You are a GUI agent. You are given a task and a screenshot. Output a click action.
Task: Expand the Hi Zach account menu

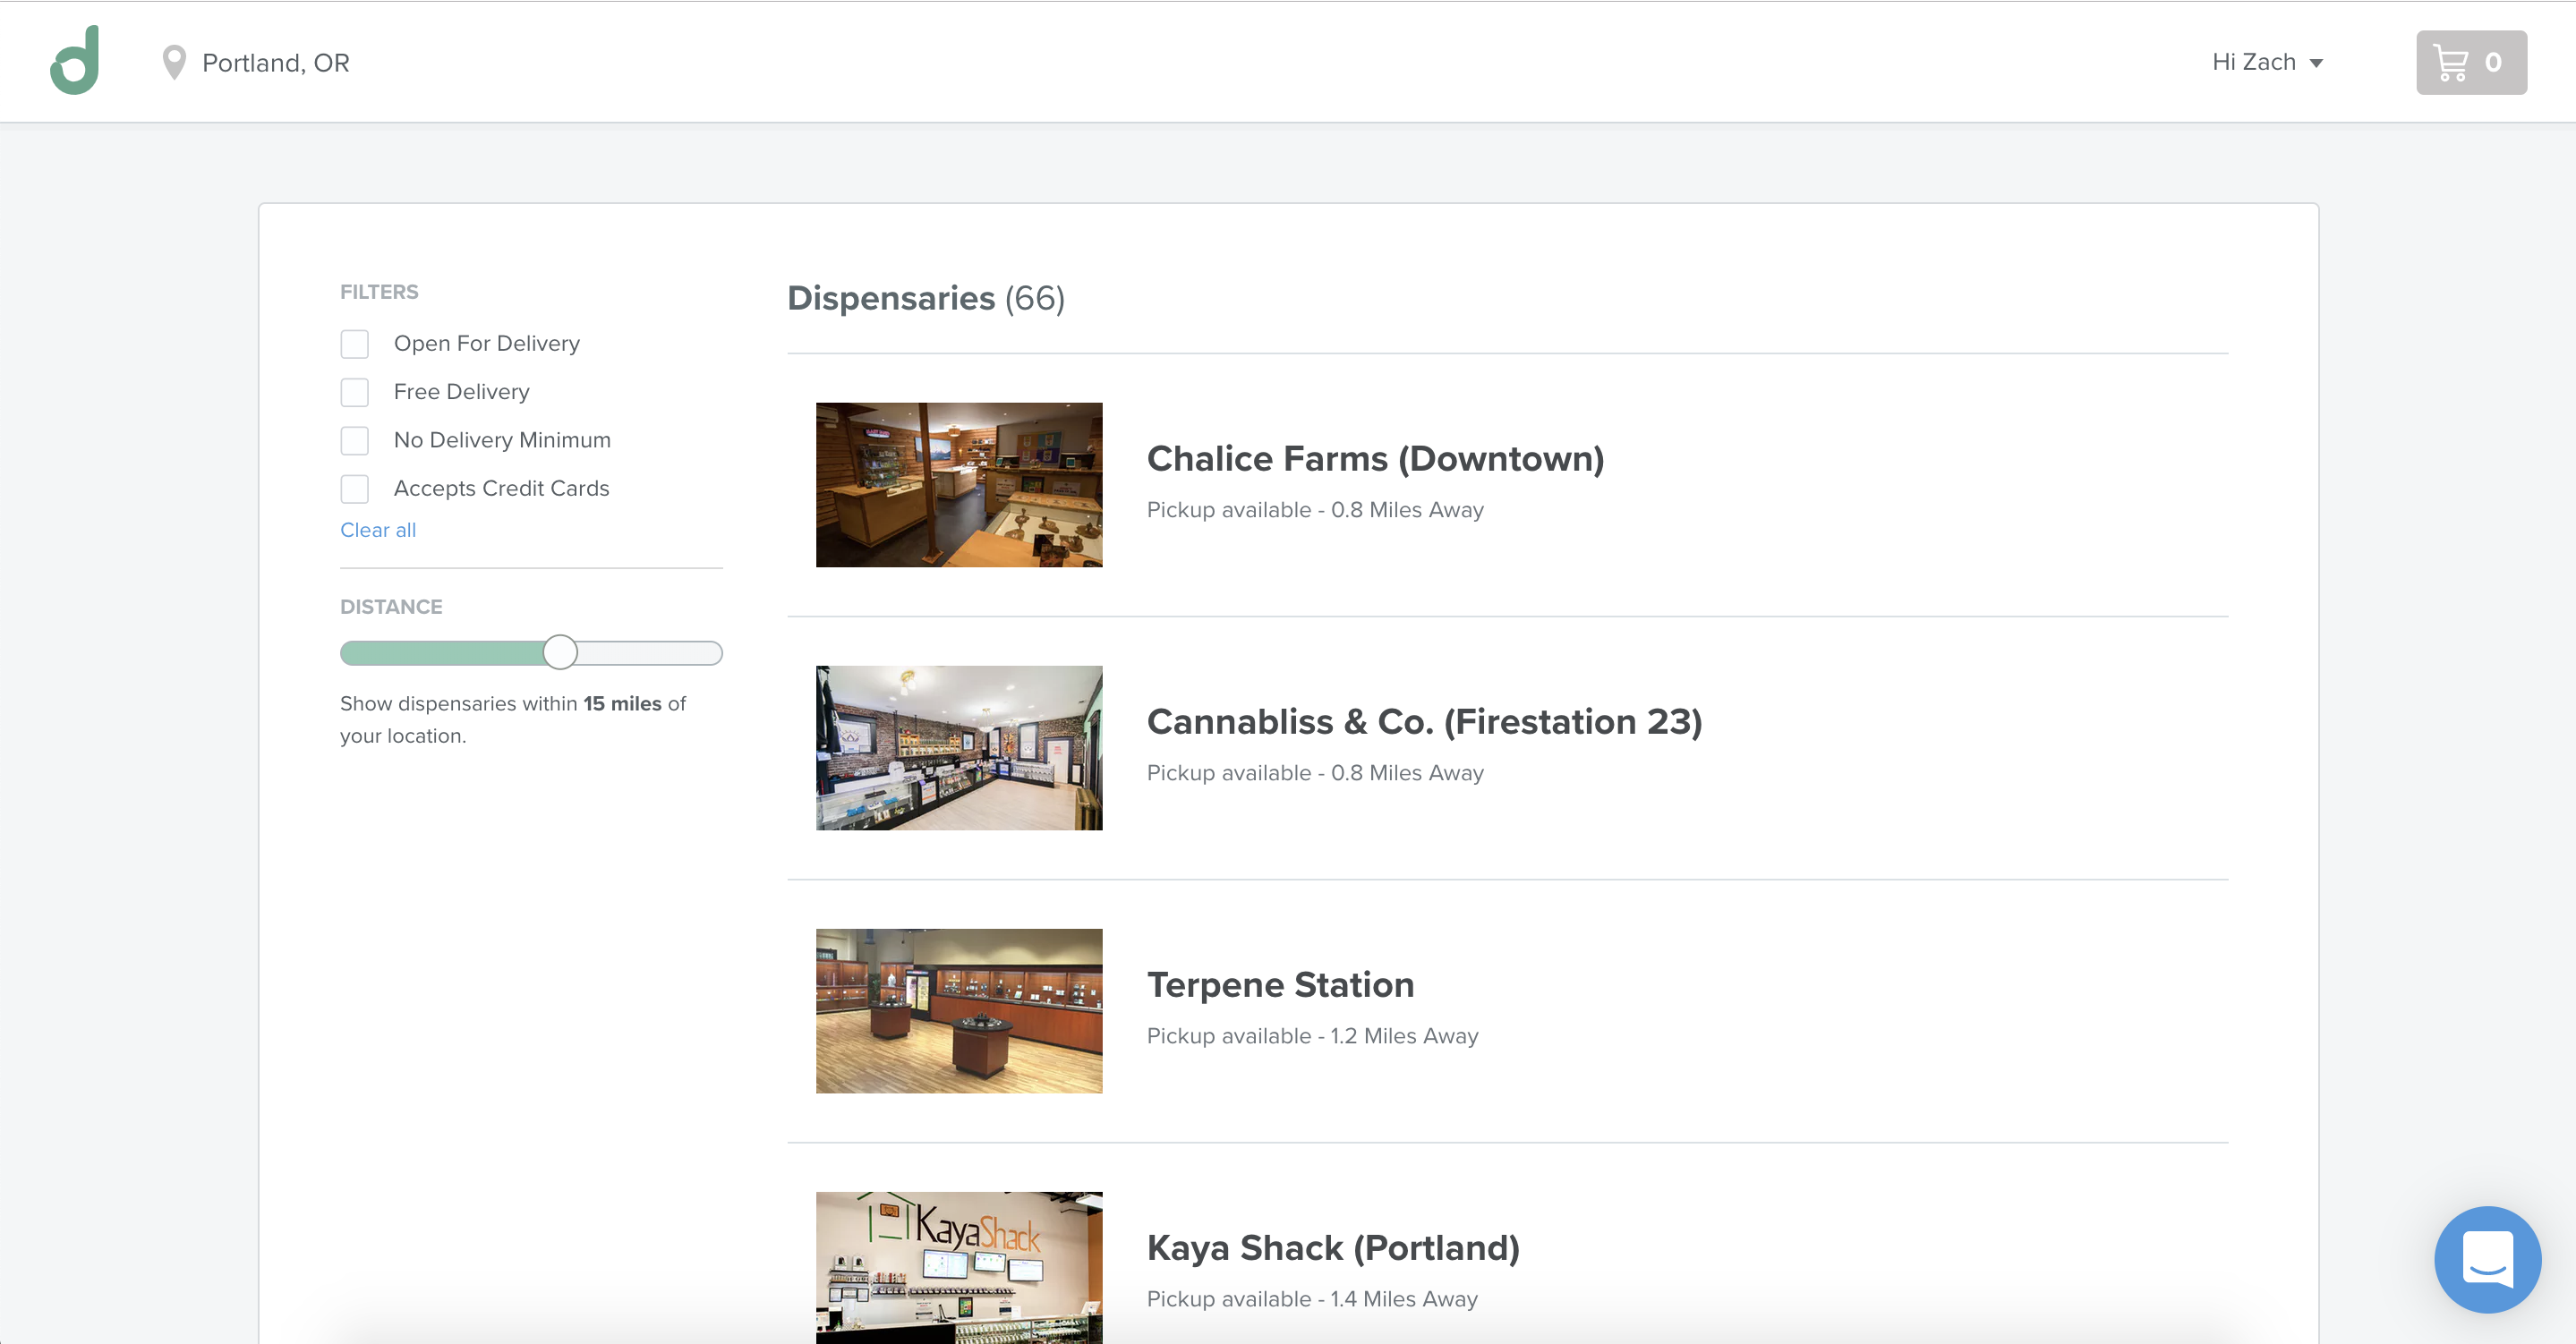(2266, 62)
